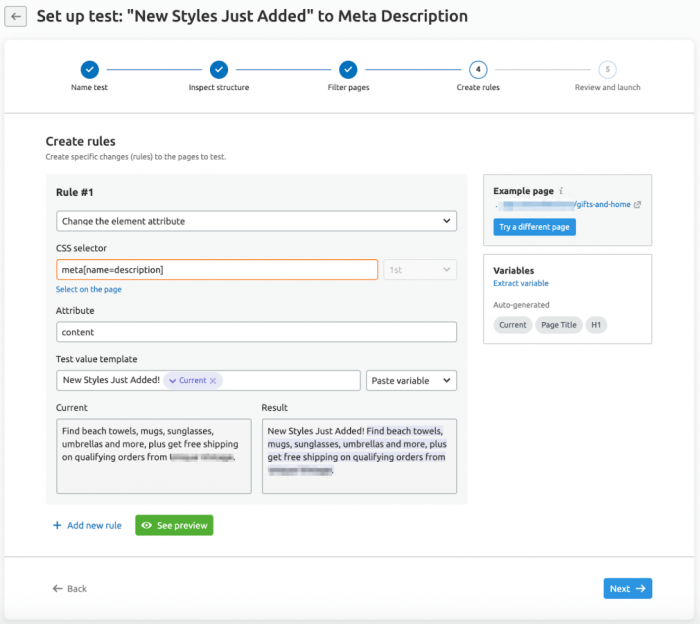
Task: Click the Current description text box
Action: [x=154, y=456]
